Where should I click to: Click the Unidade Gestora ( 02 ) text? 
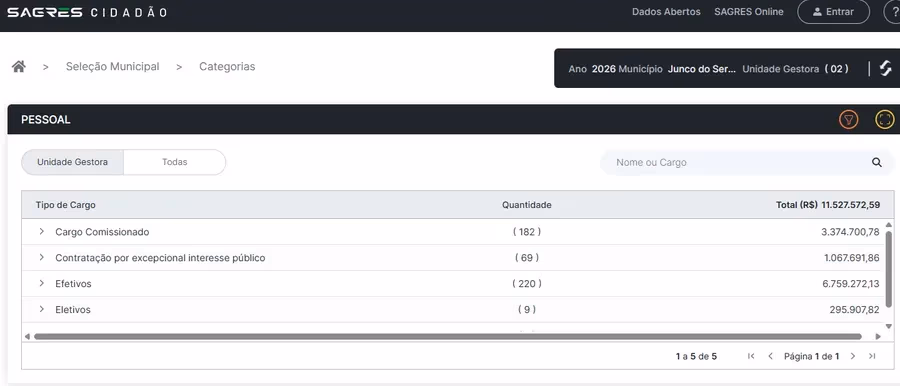pyautogui.click(x=796, y=69)
